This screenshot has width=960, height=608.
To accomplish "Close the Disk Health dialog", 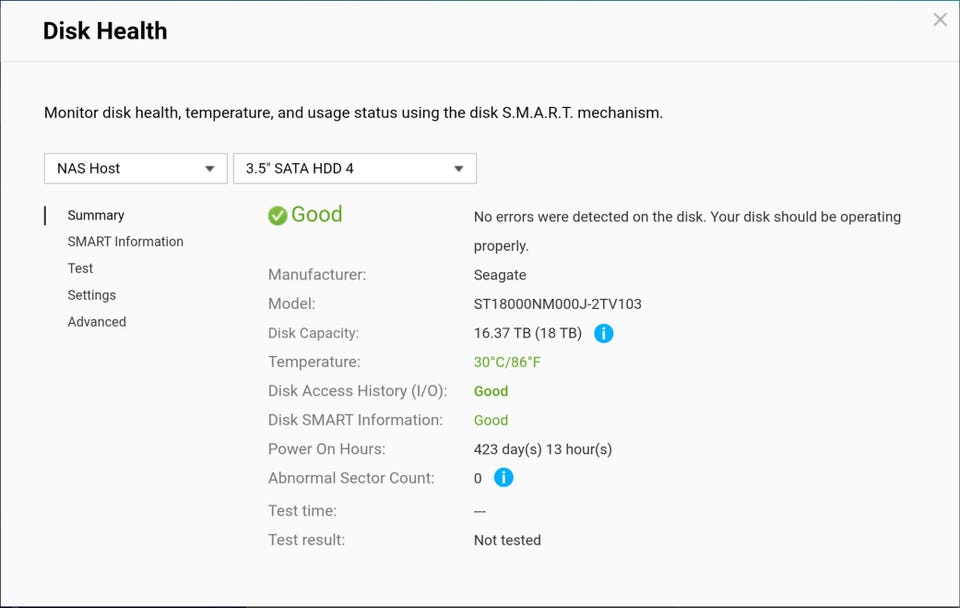I will click(x=940, y=20).
